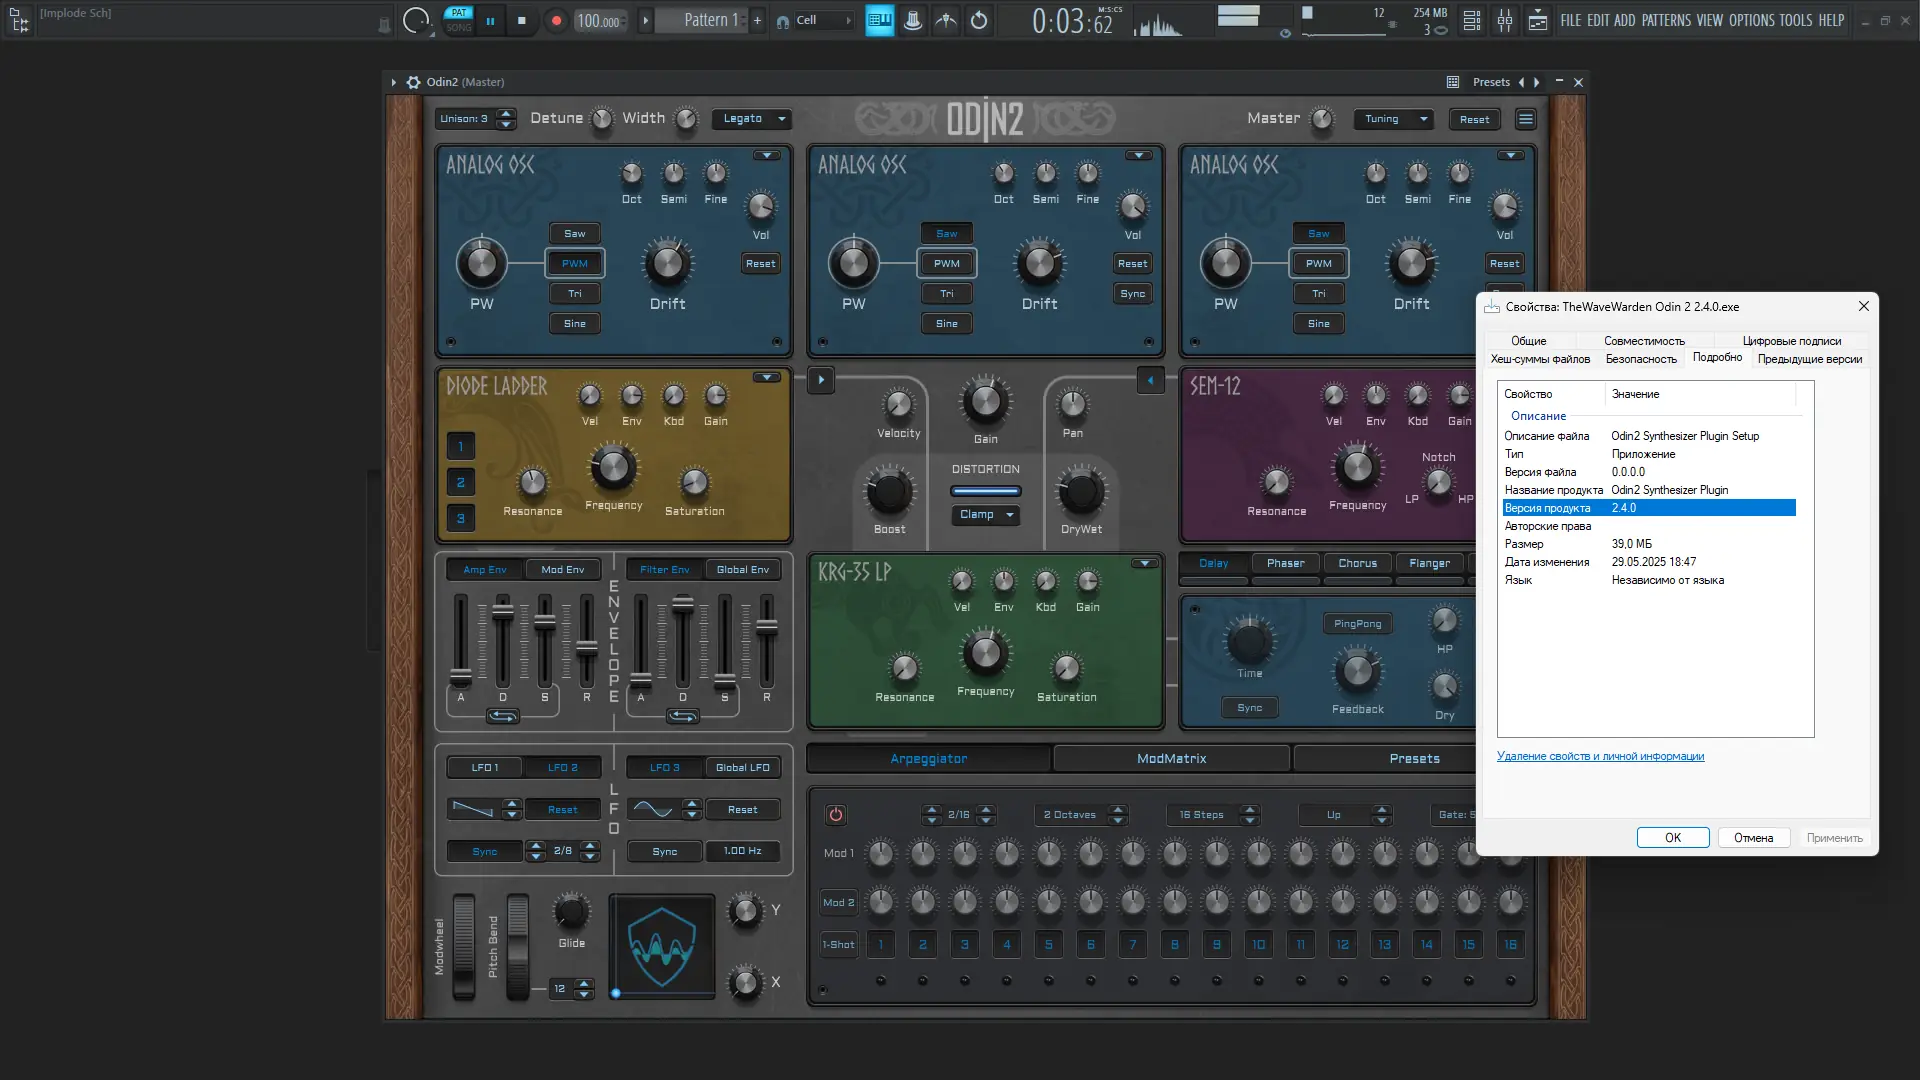Viewport: 1920px width, 1080px height.
Task: Click the OK button in properties dialog
Action: coord(1672,838)
